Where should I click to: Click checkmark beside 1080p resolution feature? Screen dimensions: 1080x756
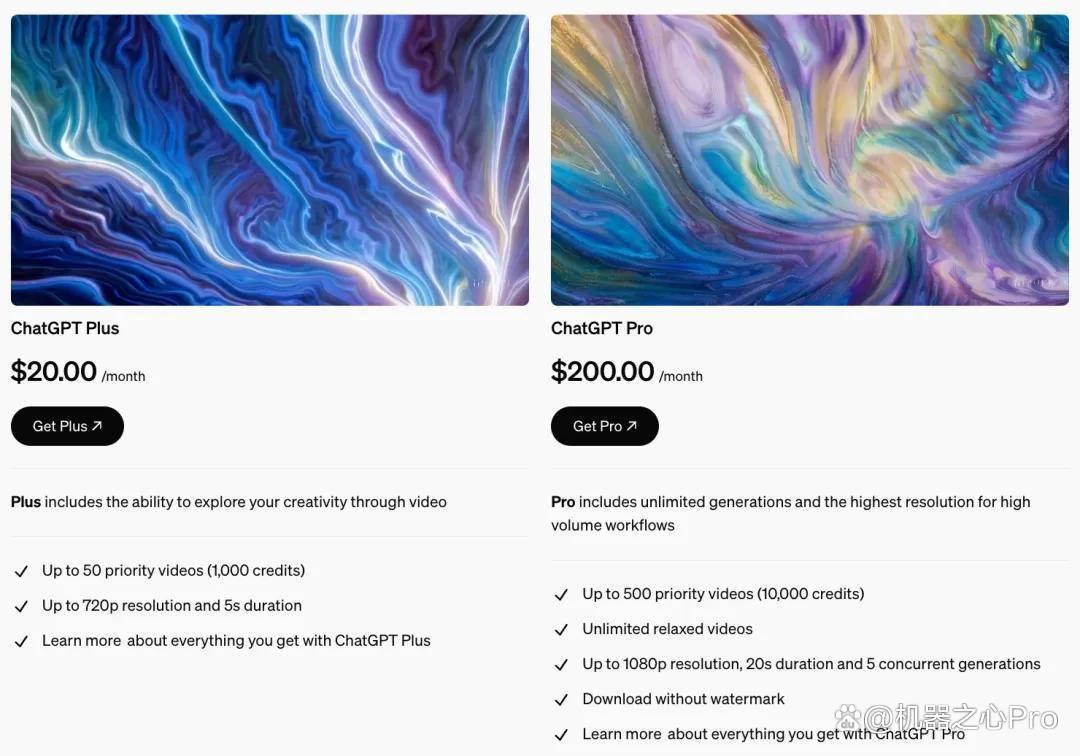tap(561, 665)
